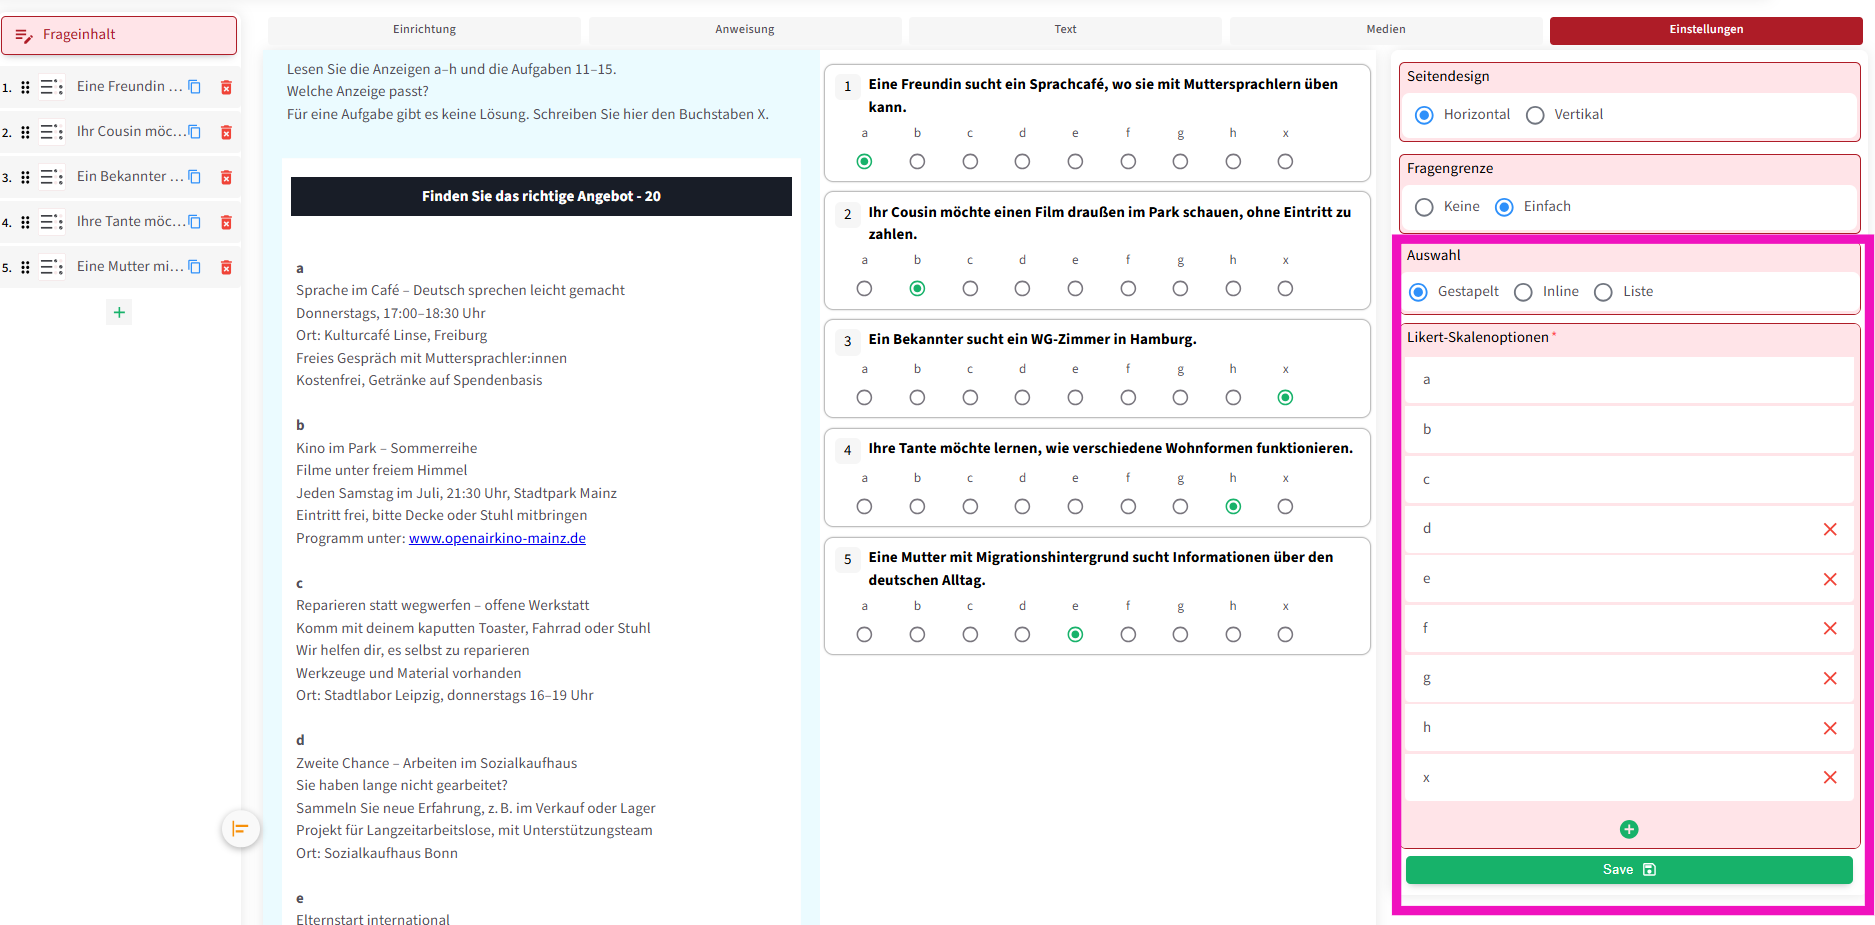Click the orange collapse panel icon

pos(240,828)
